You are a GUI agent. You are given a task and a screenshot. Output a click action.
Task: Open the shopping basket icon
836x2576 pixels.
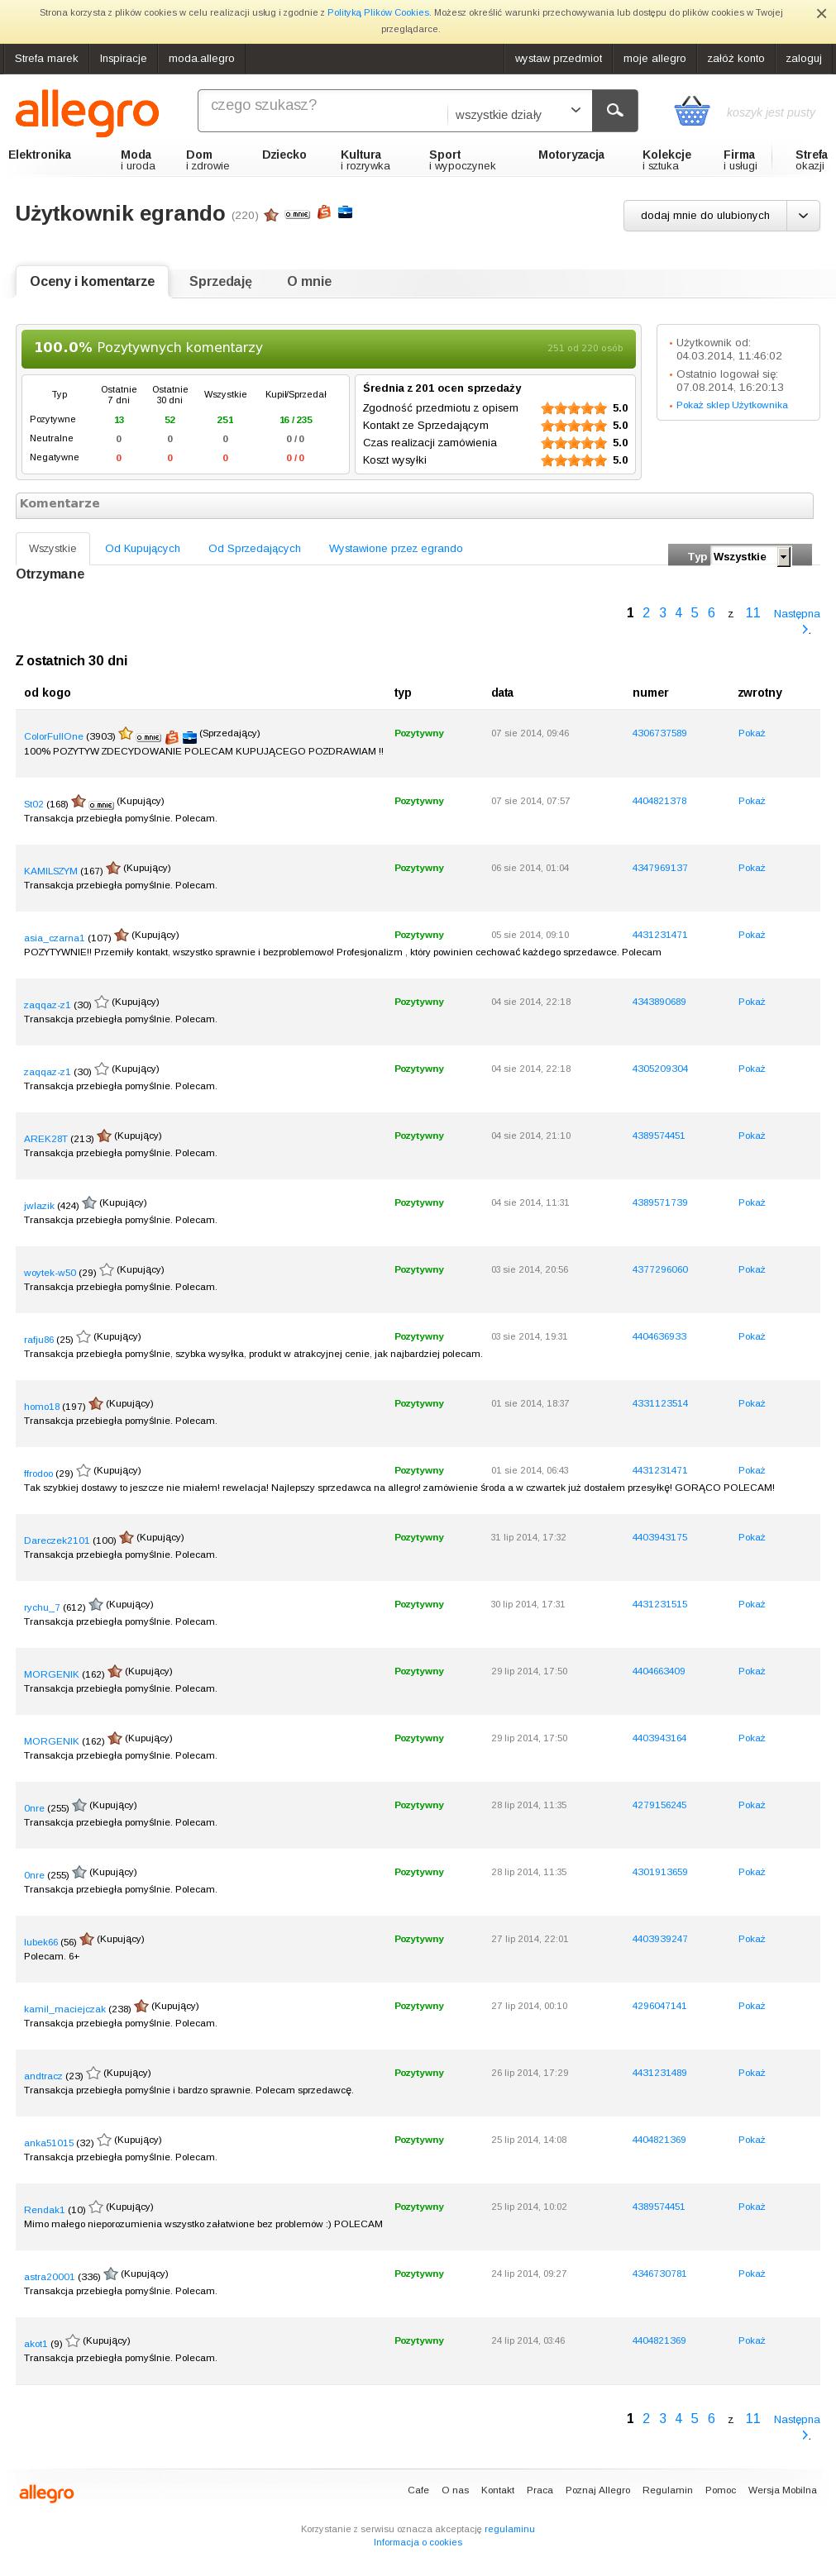[x=692, y=111]
